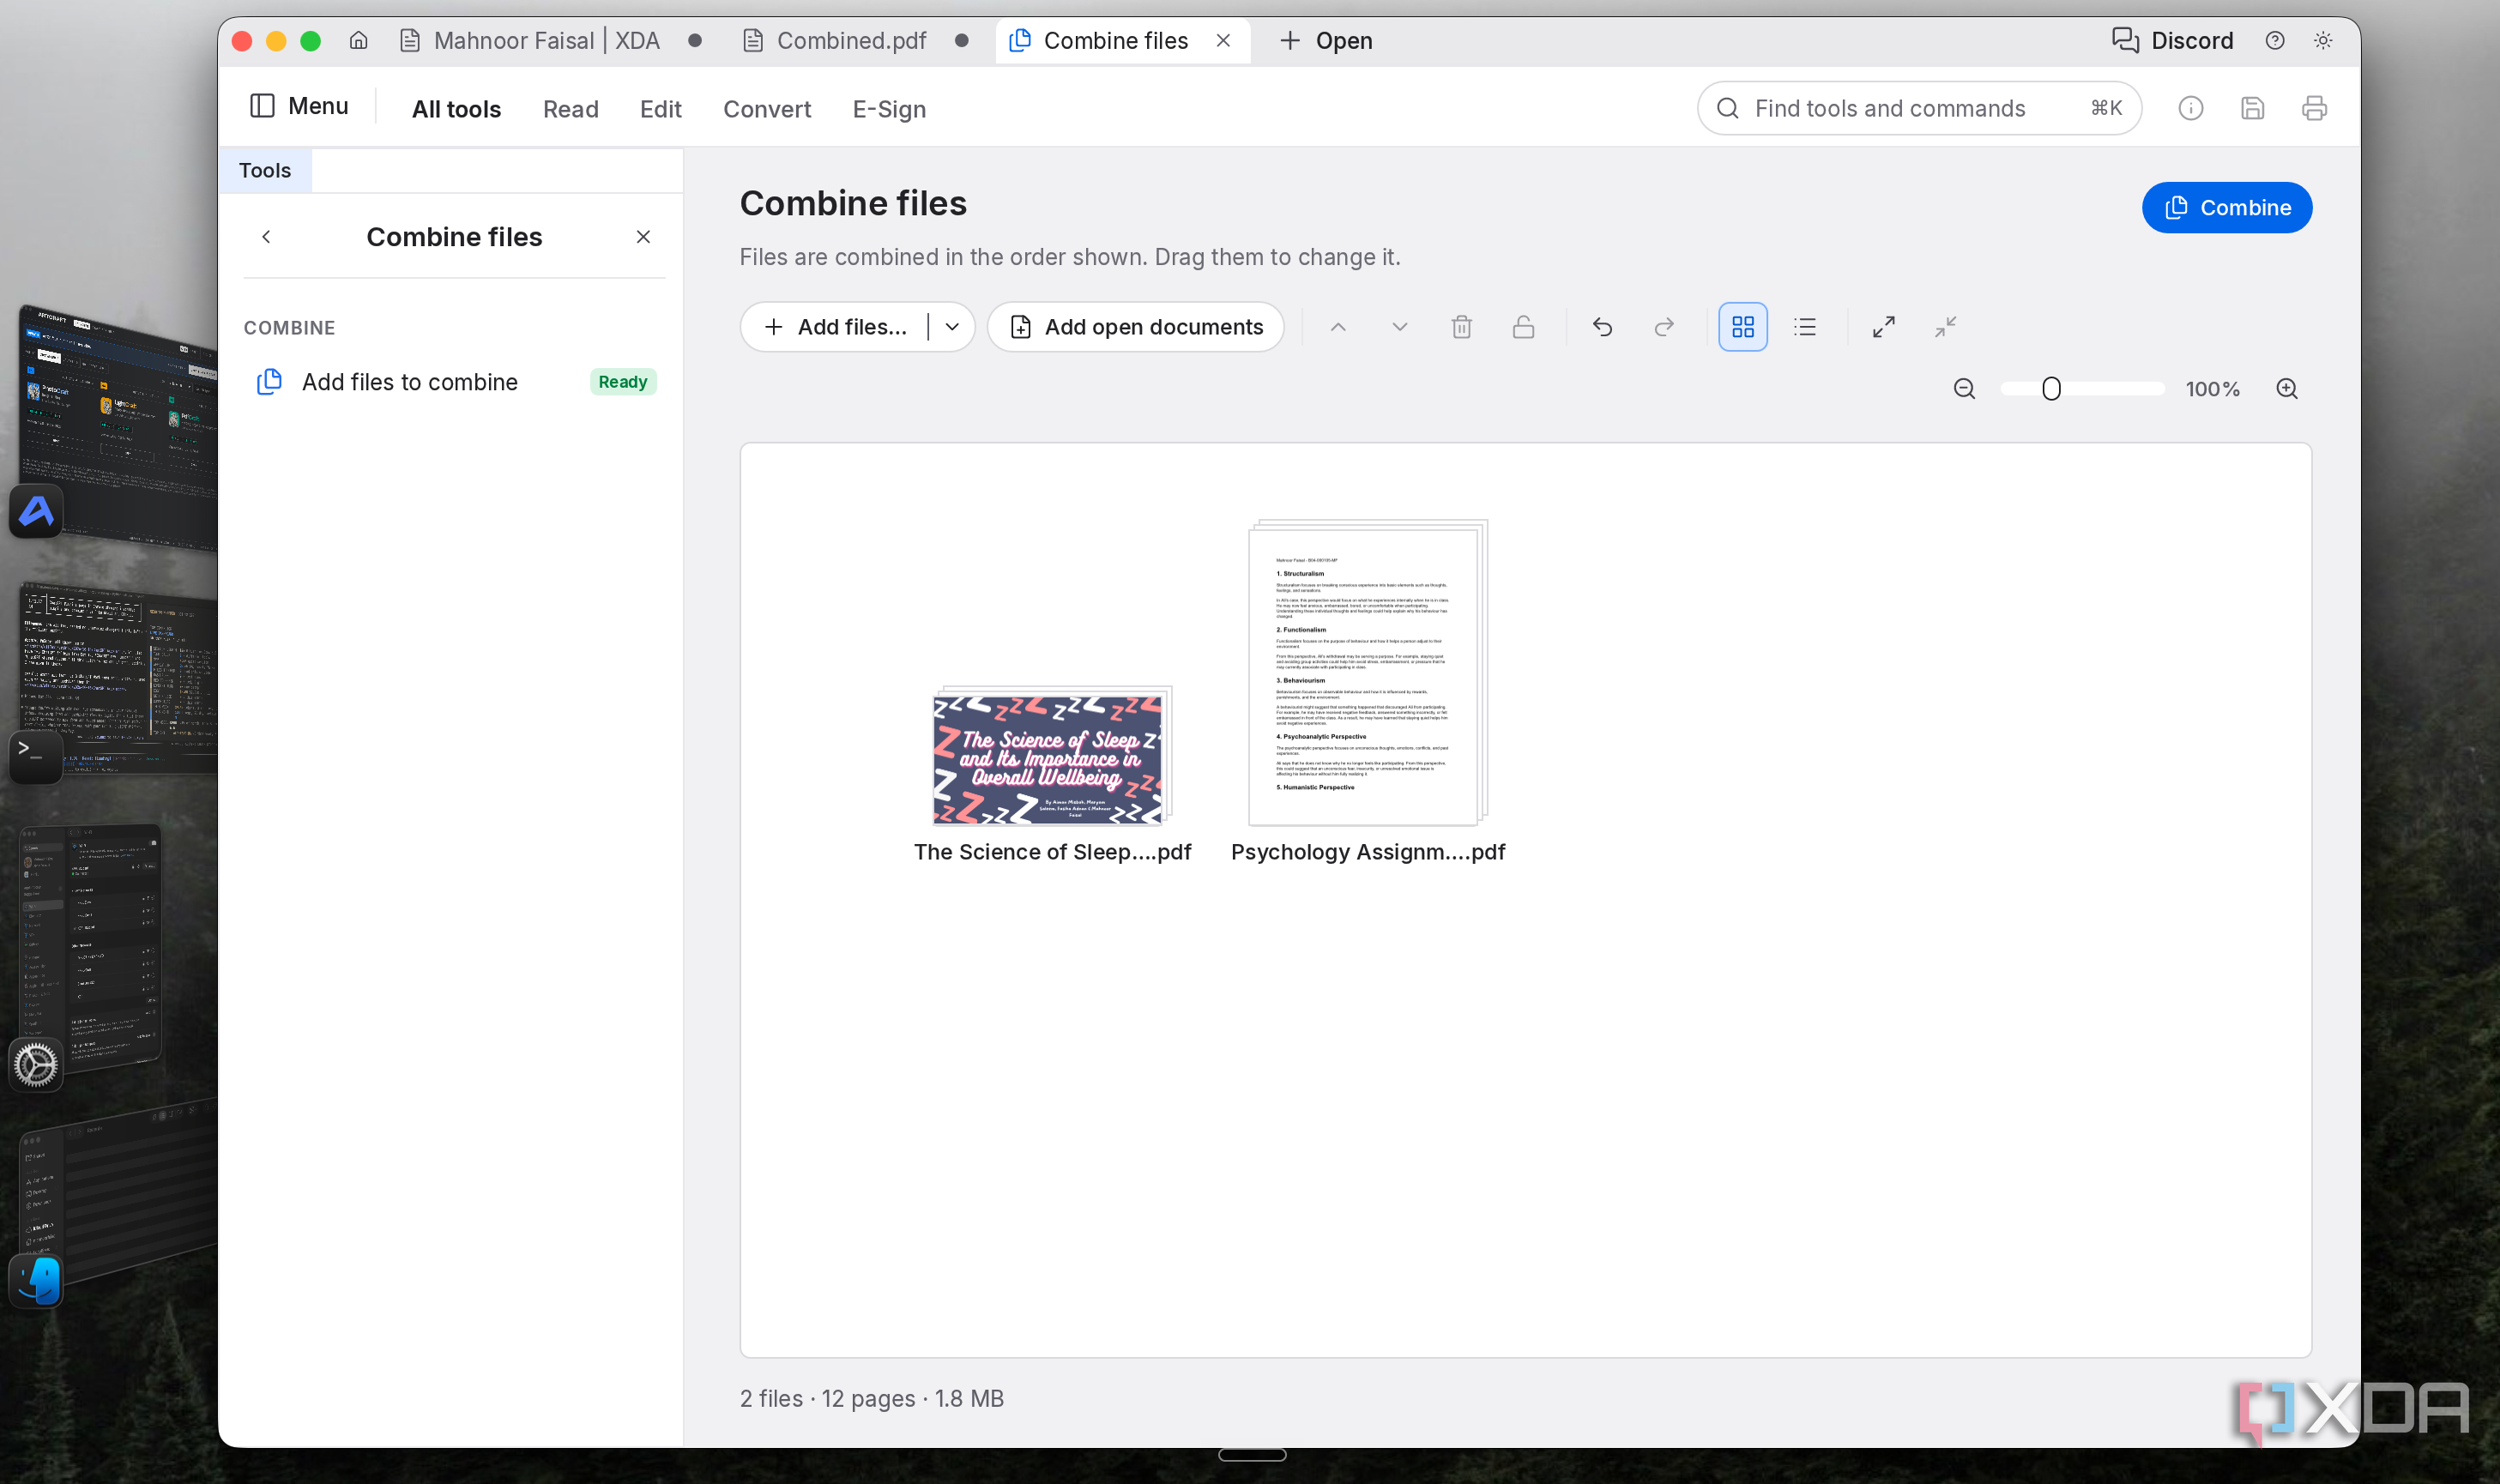
Task: Click the save disk icon
Action: pyautogui.click(x=2252, y=108)
